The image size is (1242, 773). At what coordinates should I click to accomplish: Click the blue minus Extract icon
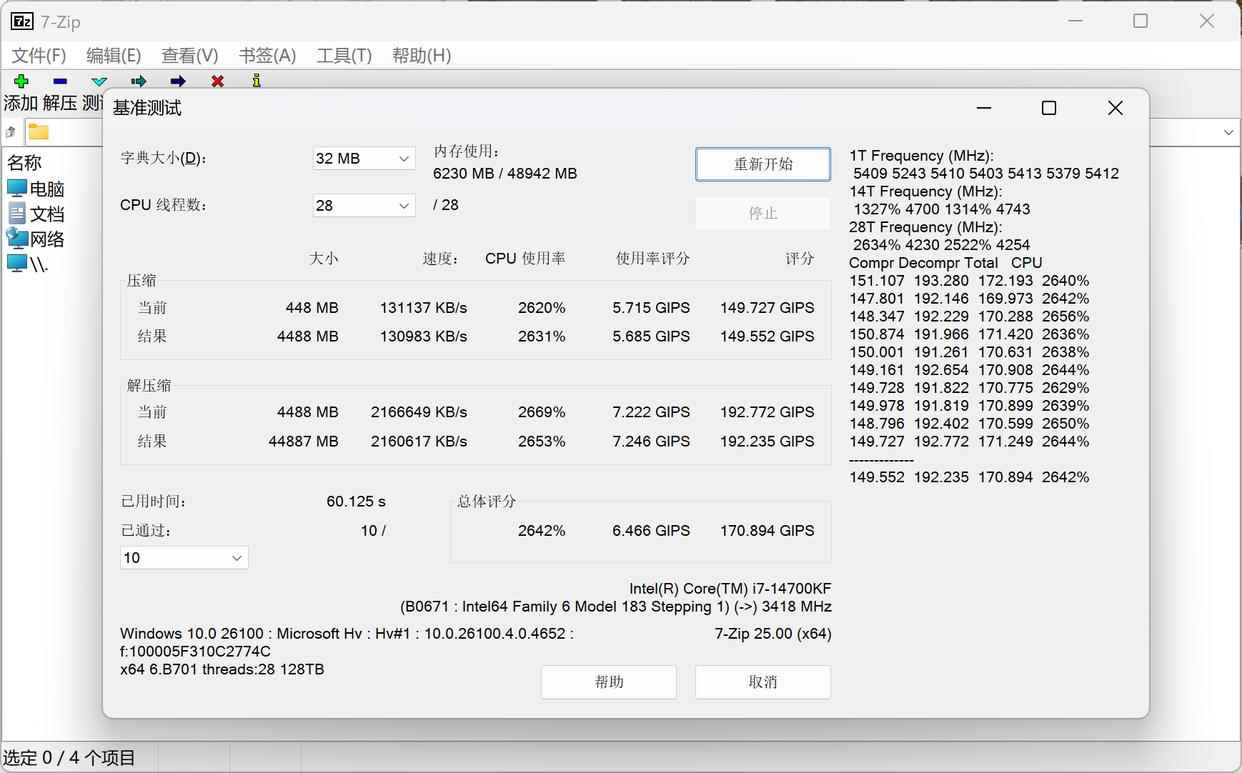point(60,81)
